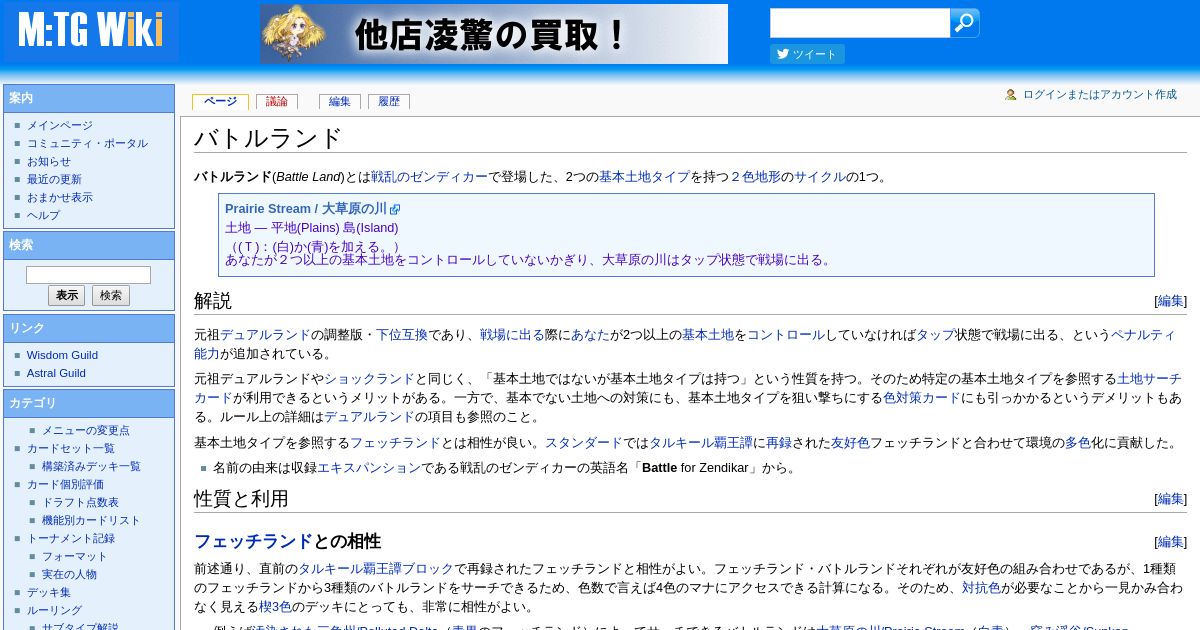
Task: Open the 他店凌駕の買取 banner ad
Action: coord(494,34)
